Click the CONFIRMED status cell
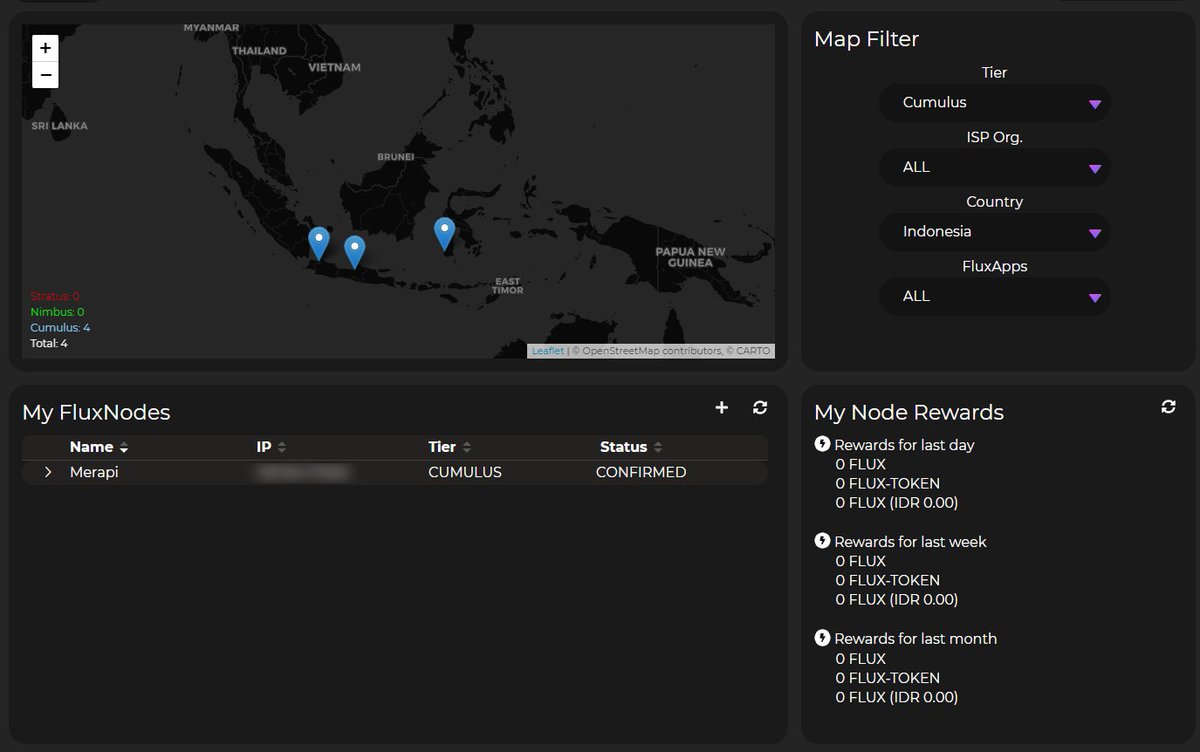Screen dimensions: 1200x752 click(x=641, y=472)
